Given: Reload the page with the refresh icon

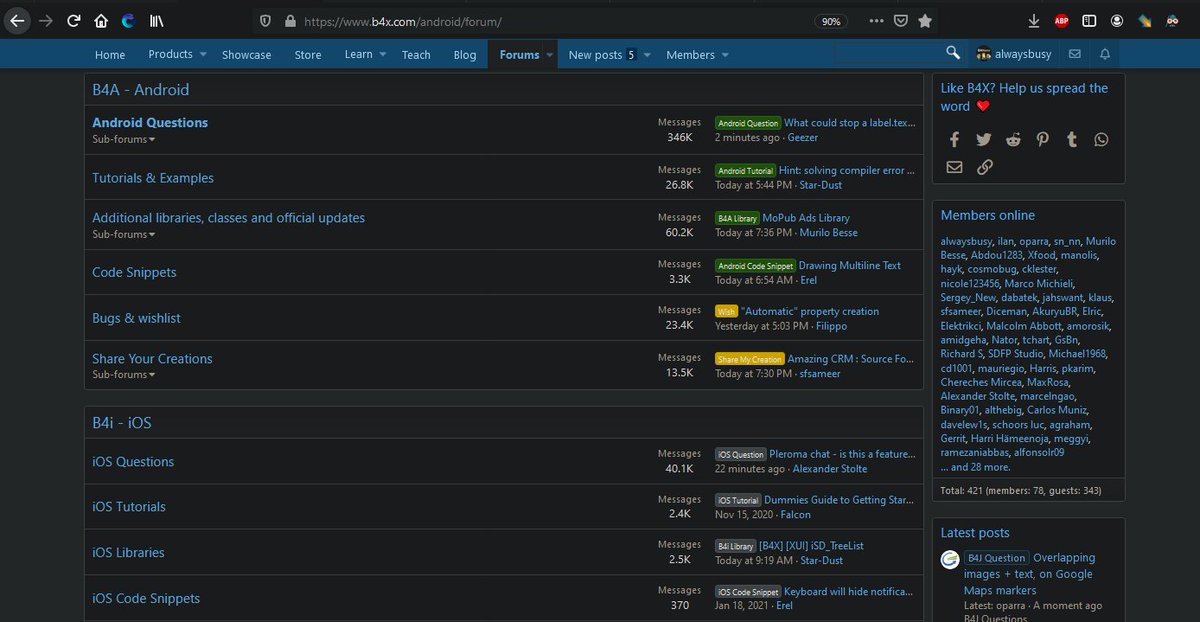Looking at the screenshot, I should coord(74,20).
